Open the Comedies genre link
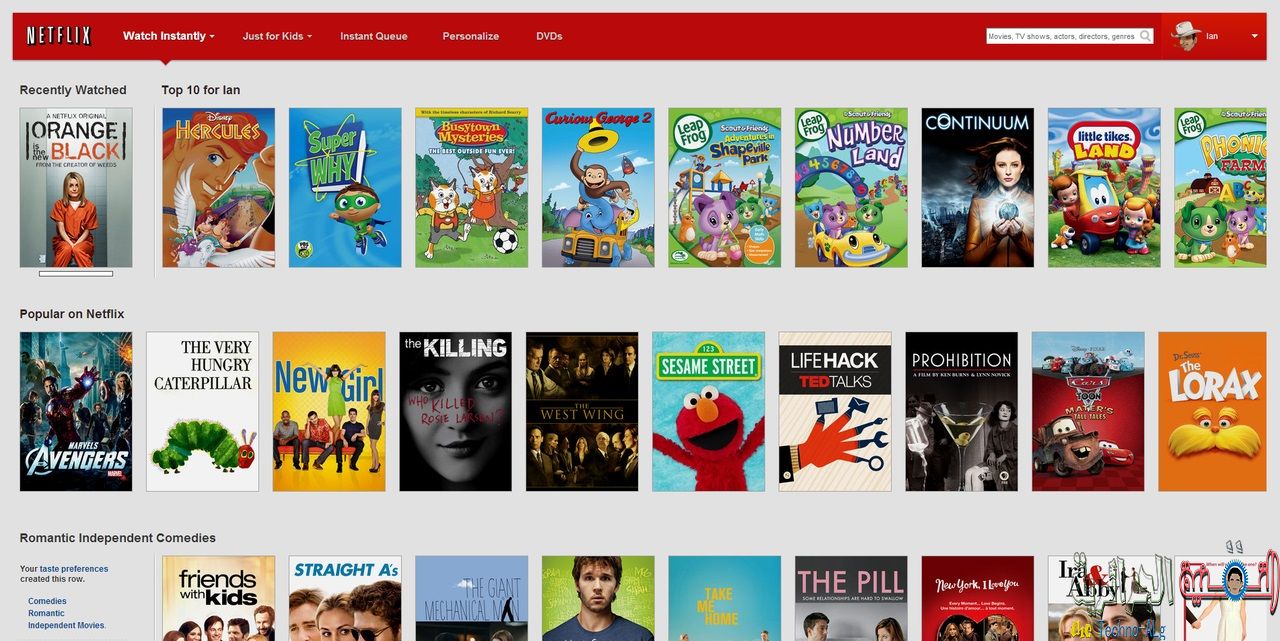1280x641 pixels. point(47,601)
